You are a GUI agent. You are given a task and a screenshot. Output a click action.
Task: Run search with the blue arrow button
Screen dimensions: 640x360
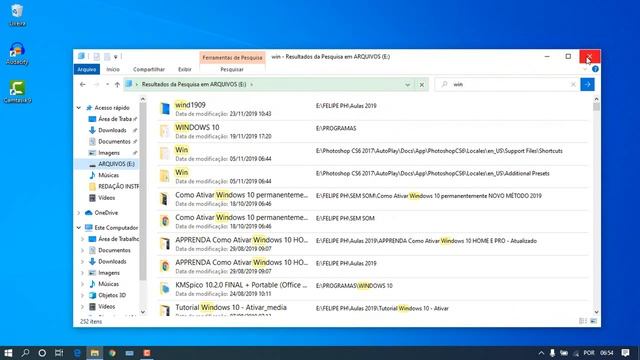(587, 84)
